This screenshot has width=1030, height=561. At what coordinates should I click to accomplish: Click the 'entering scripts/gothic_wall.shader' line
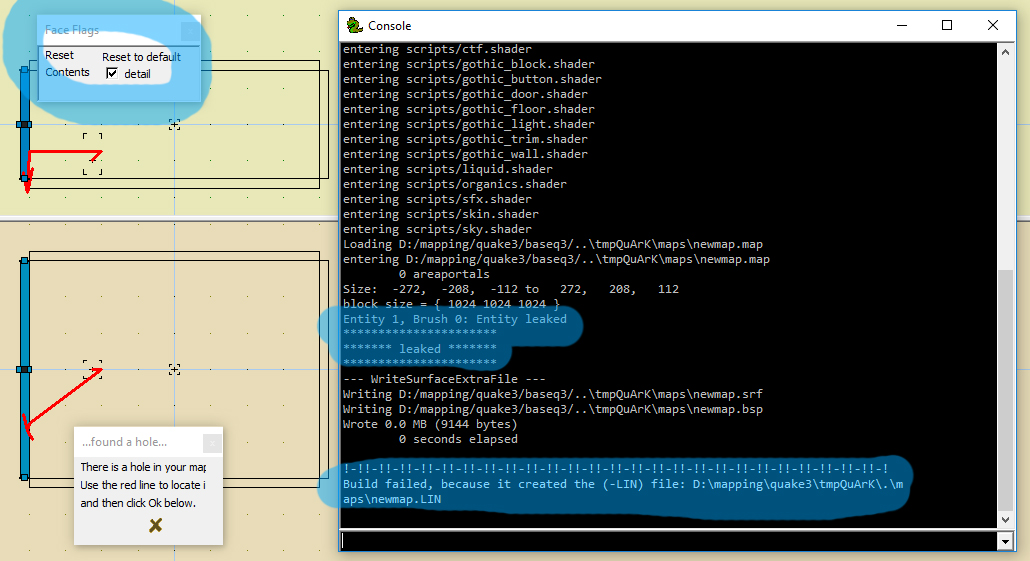[465, 154]
